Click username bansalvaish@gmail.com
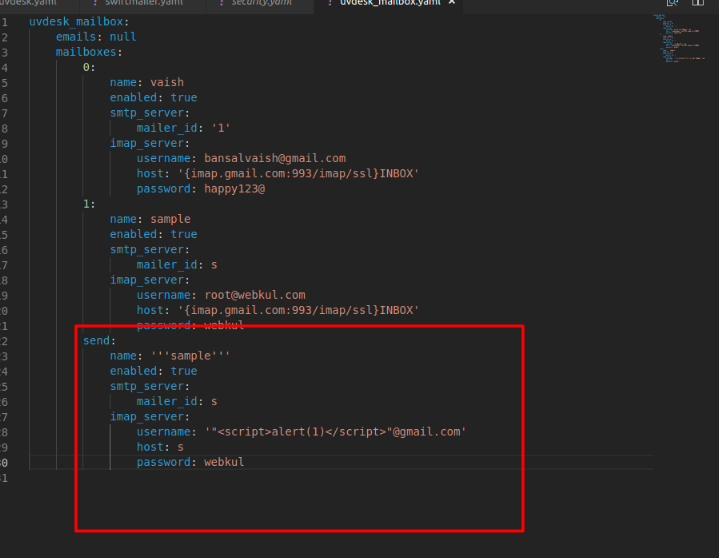Viewport: 719px width, 558px height. (x=275, y=158)
